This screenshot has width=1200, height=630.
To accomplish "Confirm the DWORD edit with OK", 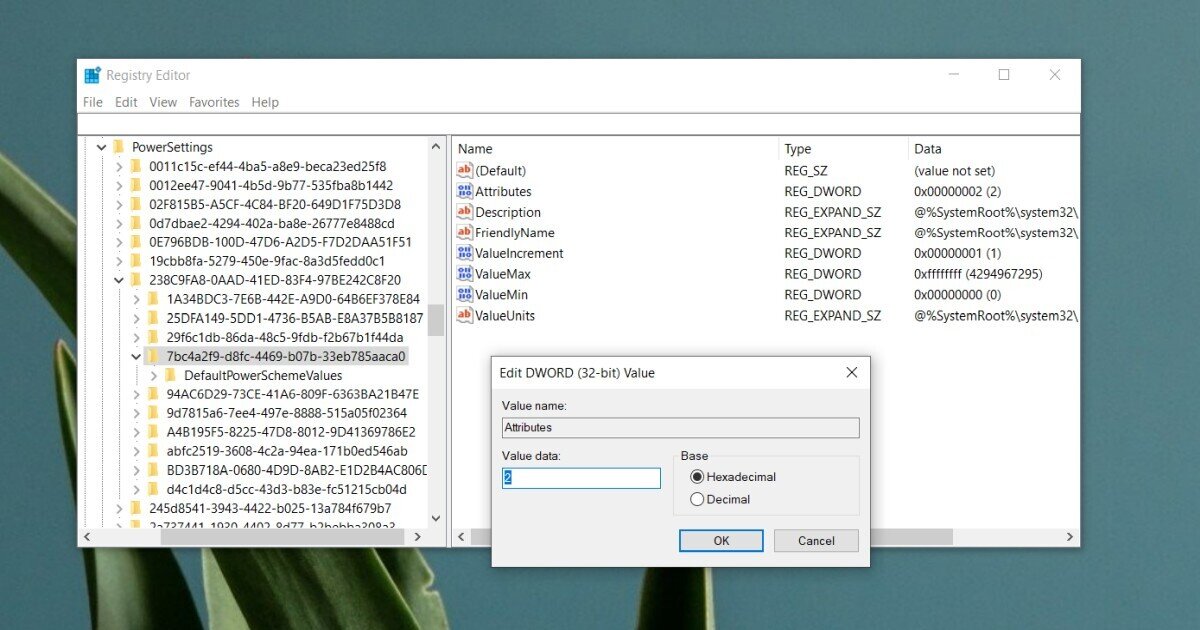I will tap(721, 541).
